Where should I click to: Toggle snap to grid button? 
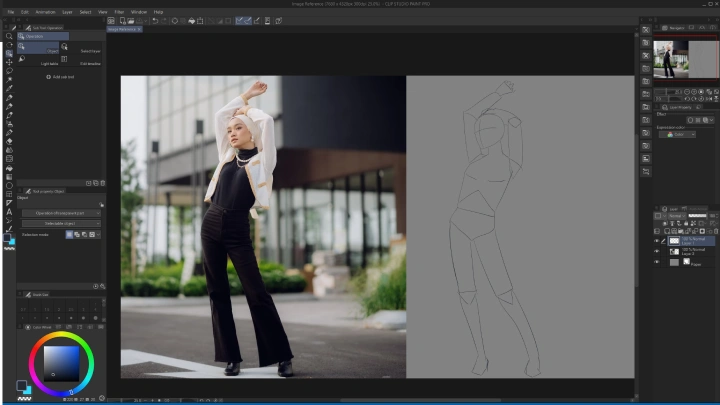[257, 21]
